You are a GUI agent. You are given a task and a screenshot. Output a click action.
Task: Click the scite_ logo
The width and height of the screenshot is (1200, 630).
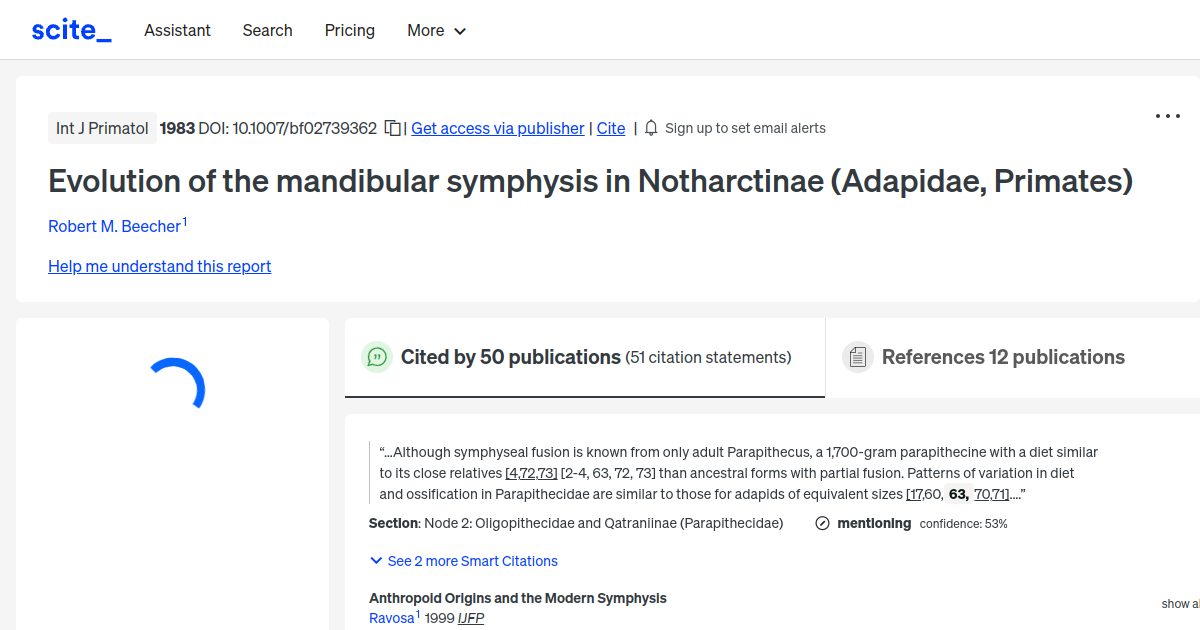tap(70, 29)
